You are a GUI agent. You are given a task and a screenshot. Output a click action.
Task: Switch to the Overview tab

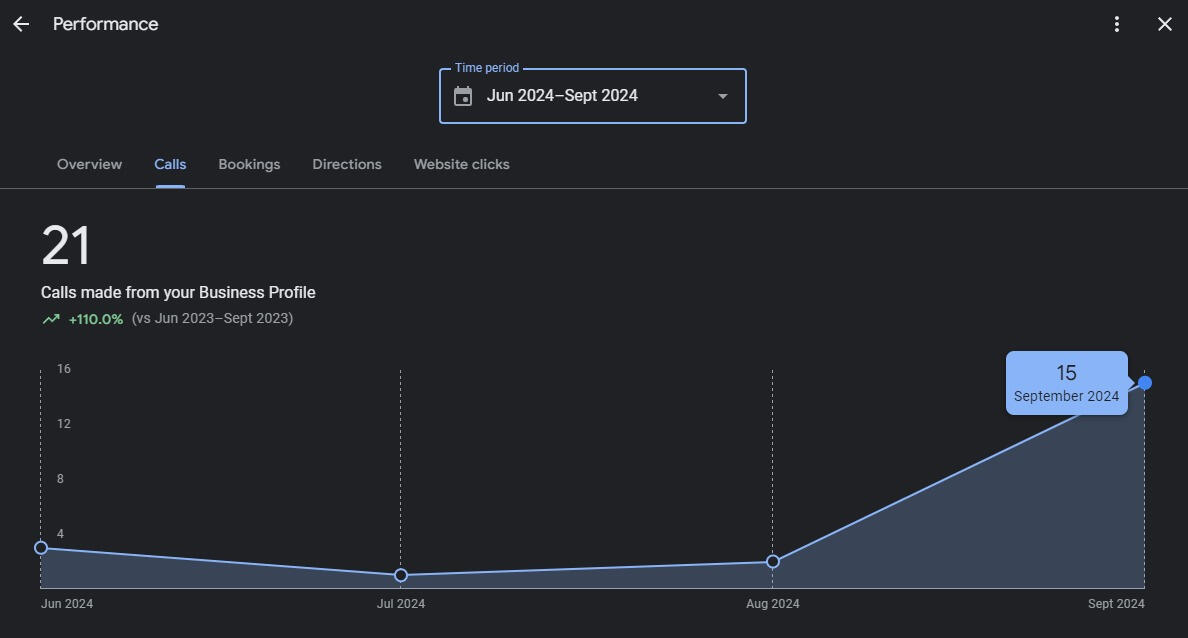(89, 164)
